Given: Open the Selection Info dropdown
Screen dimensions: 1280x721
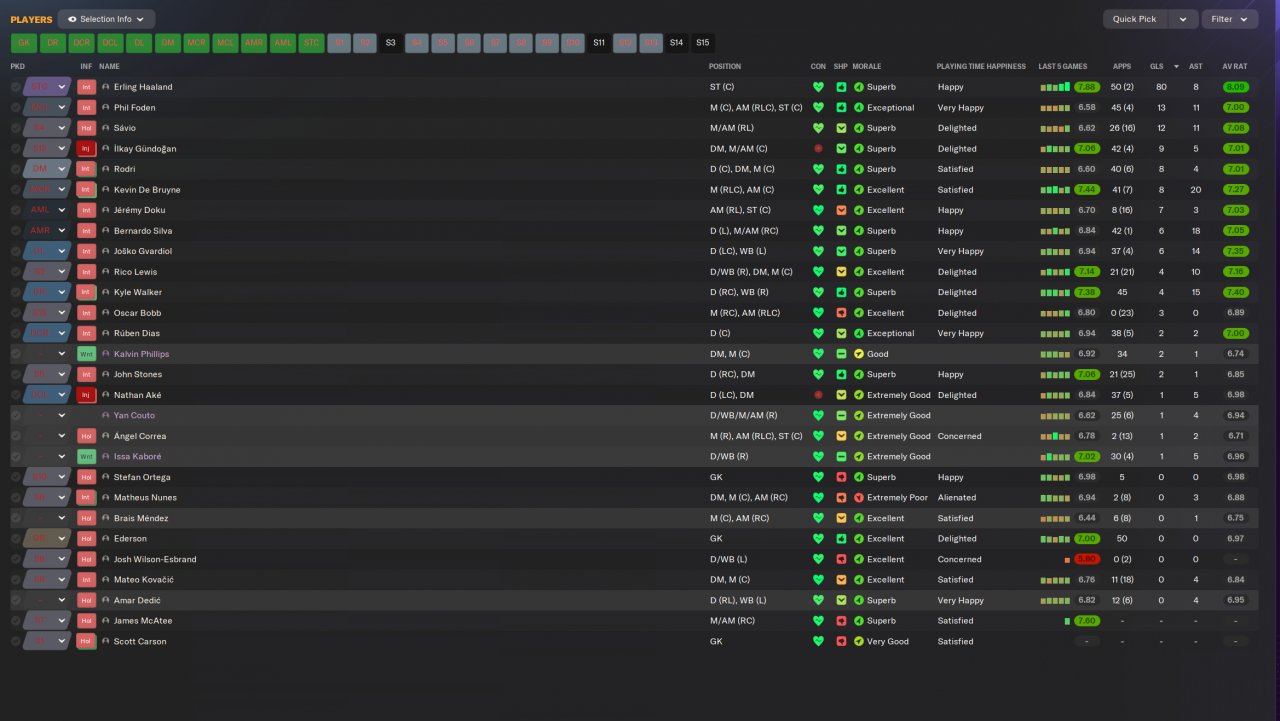Looking at the screenshot, I should [x=106, y=19].
